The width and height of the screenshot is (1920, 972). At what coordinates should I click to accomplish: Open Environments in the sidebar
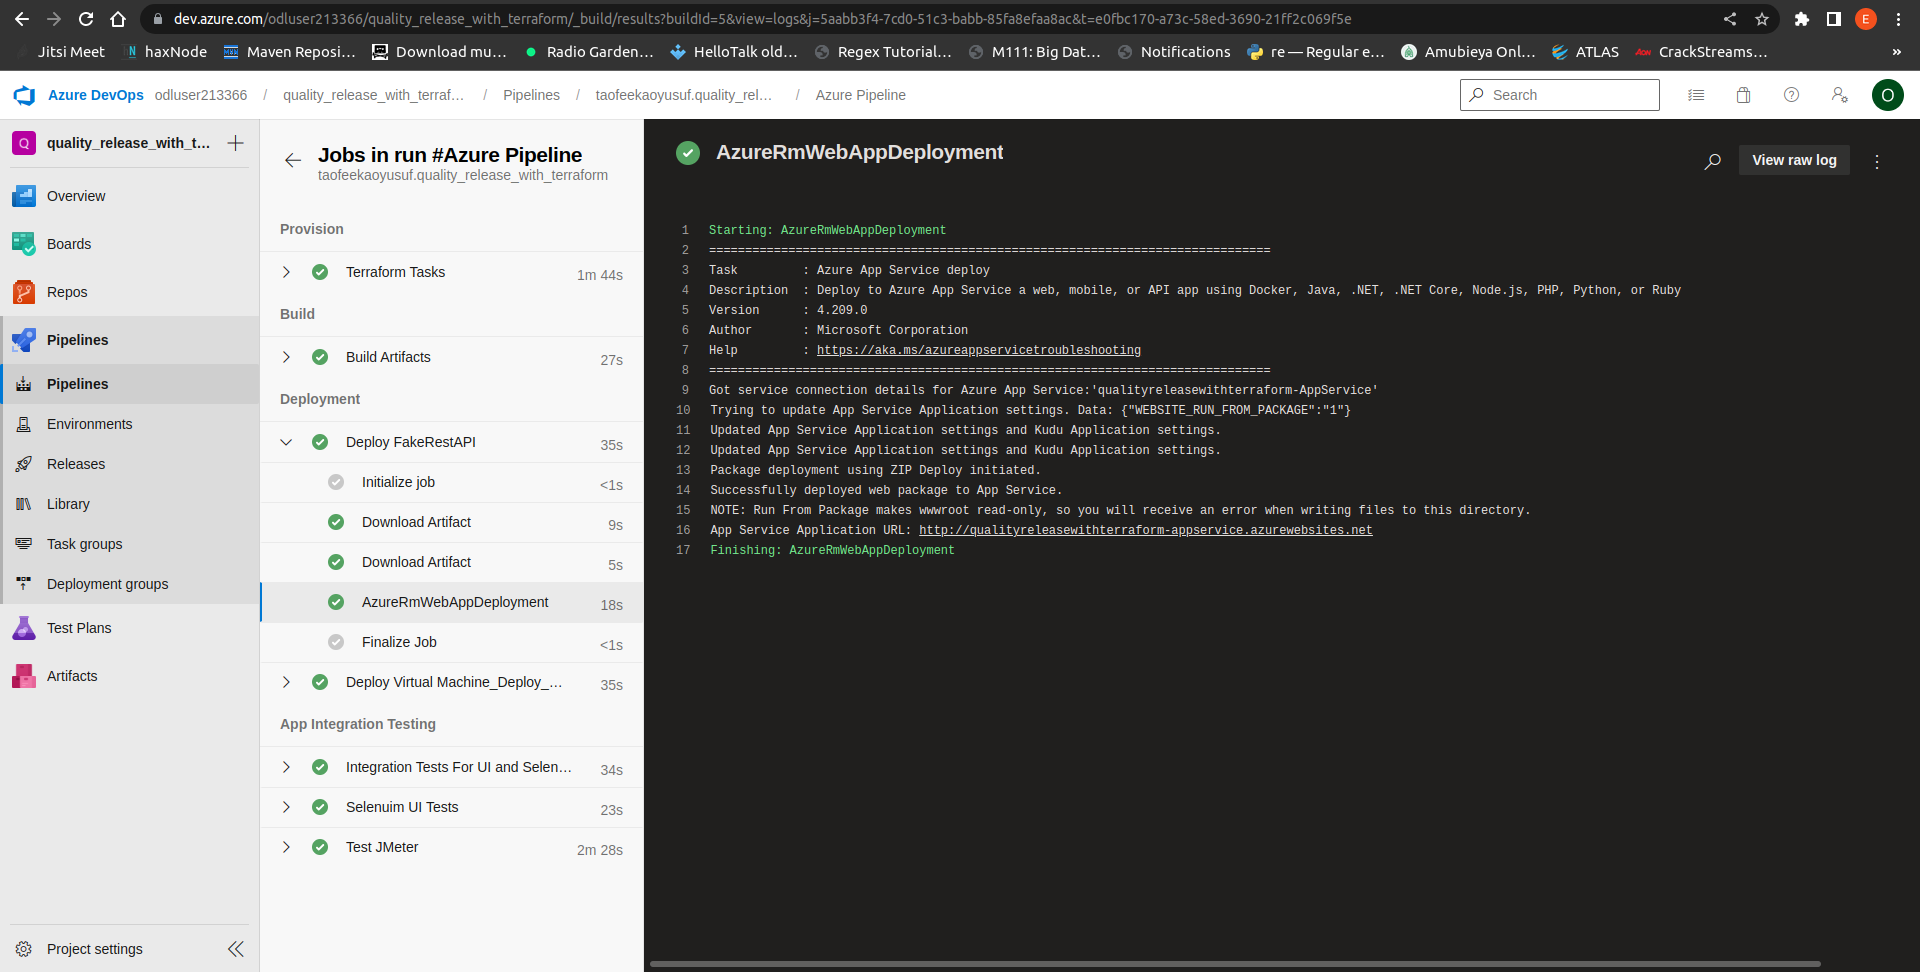(x=130, y=424)
